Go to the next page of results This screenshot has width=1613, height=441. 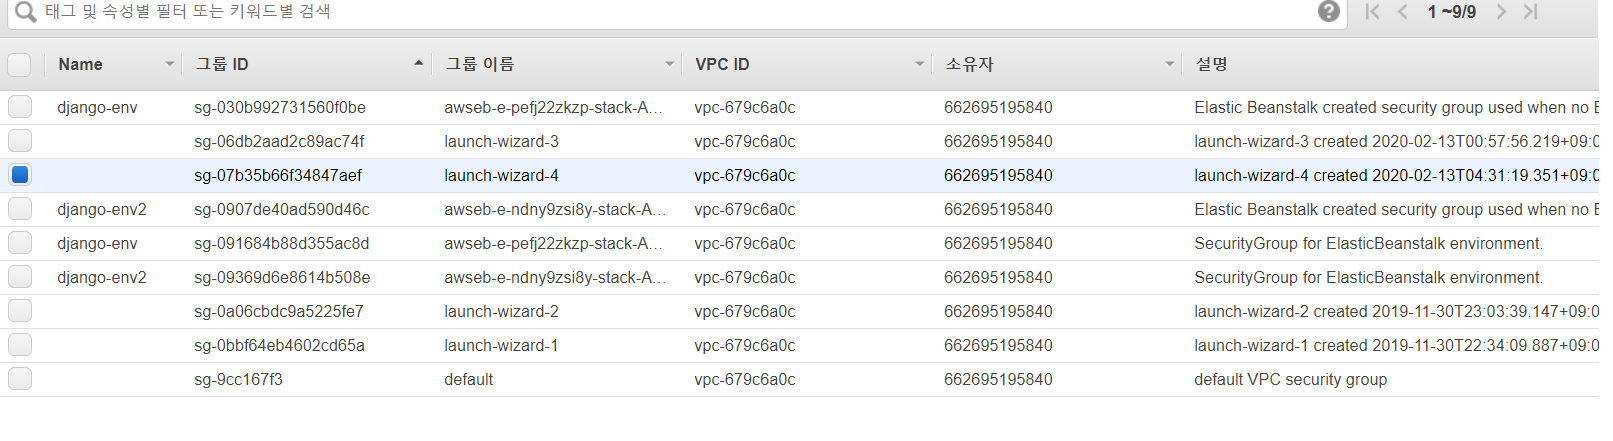tap(1501, 12)
